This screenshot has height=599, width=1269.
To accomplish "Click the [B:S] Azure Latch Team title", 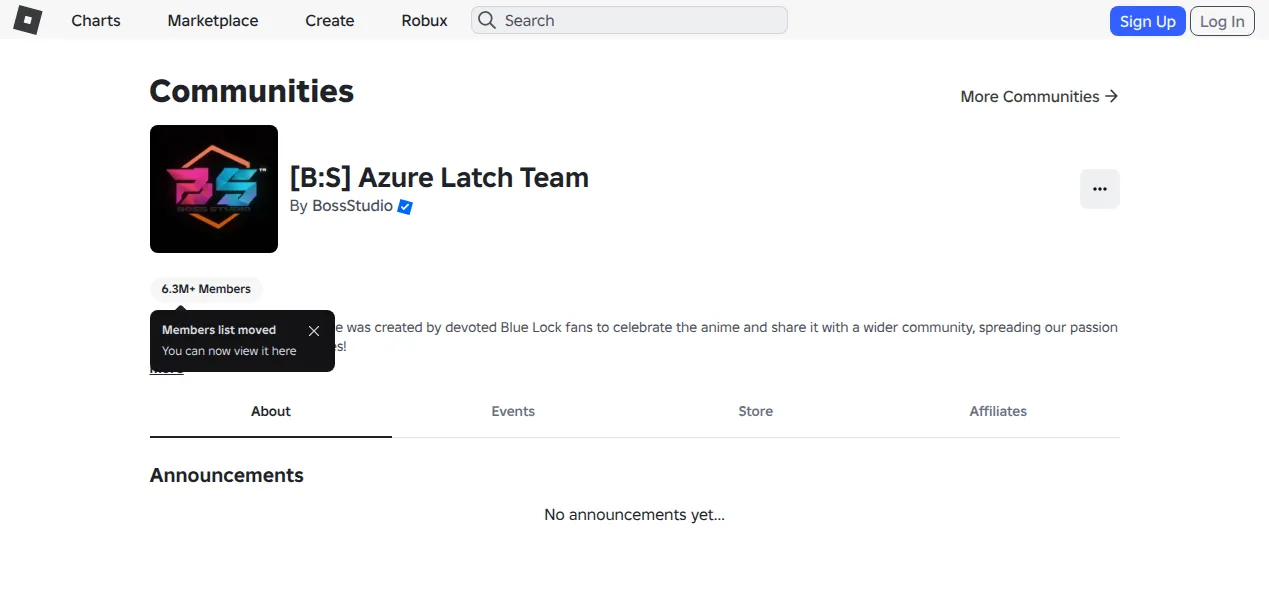I will pyautogui.click(x=439, y=178).
